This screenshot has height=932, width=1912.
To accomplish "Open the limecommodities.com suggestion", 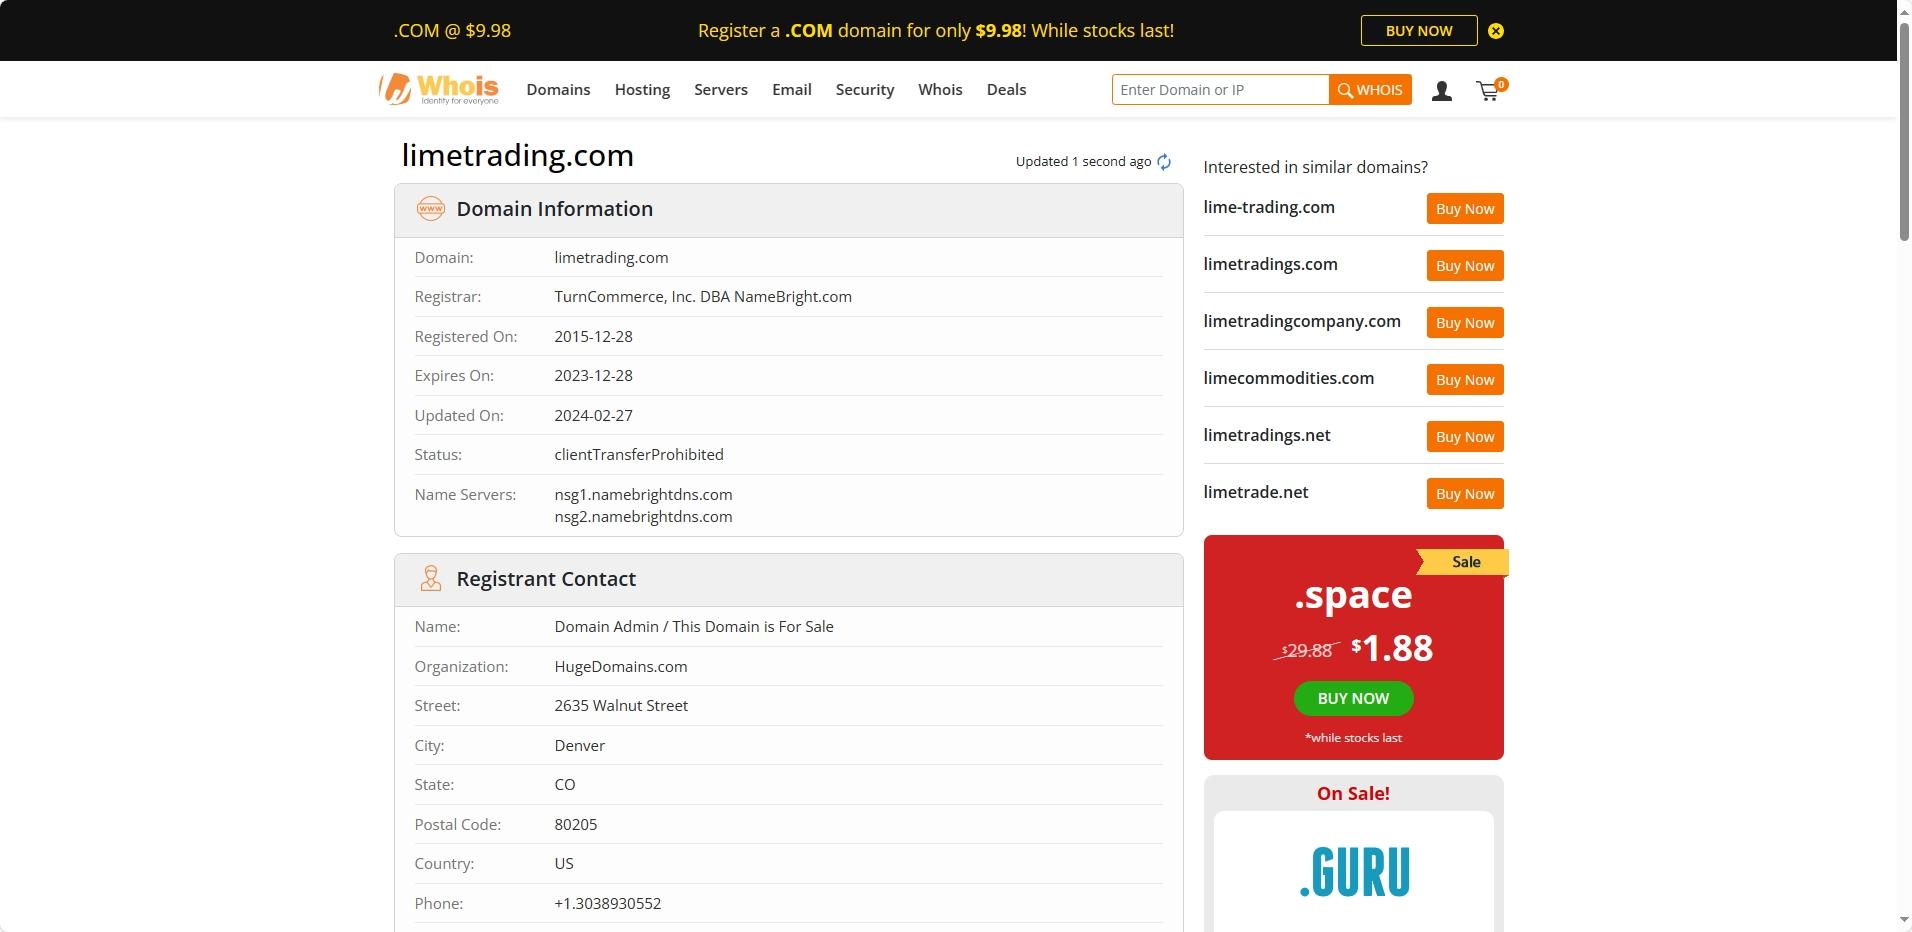I will tap(1288, 378).
